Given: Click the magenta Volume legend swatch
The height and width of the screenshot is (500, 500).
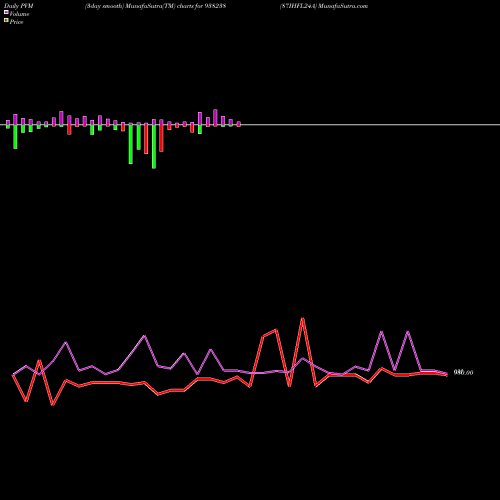Looking at the screenshot, I should (6, 12).
